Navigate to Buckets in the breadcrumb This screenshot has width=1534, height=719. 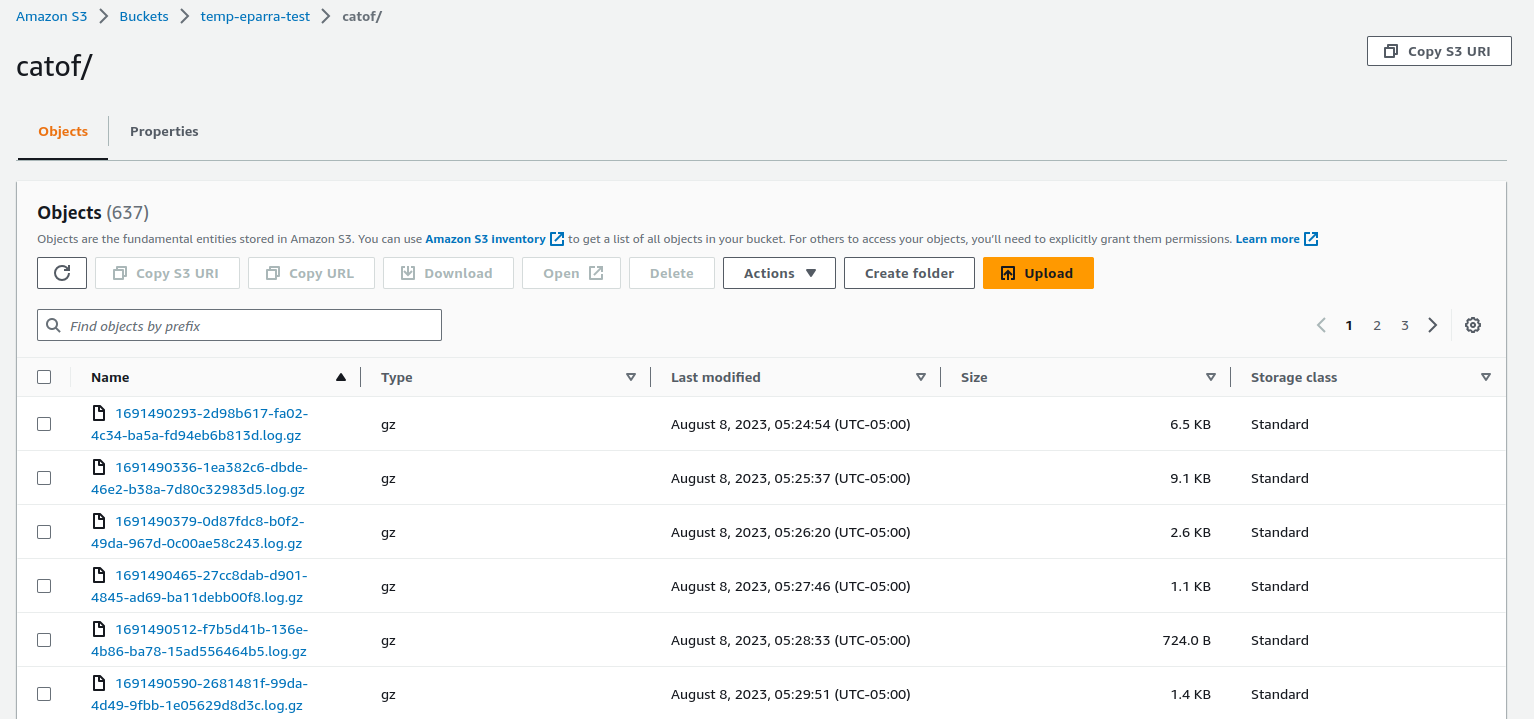(x=144, y=17)
